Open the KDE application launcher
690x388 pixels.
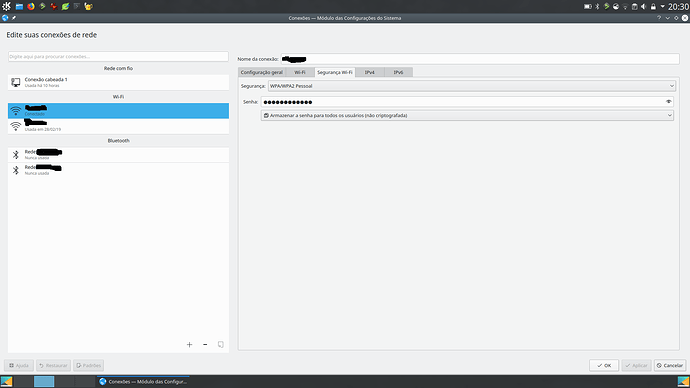click(6, 6)
